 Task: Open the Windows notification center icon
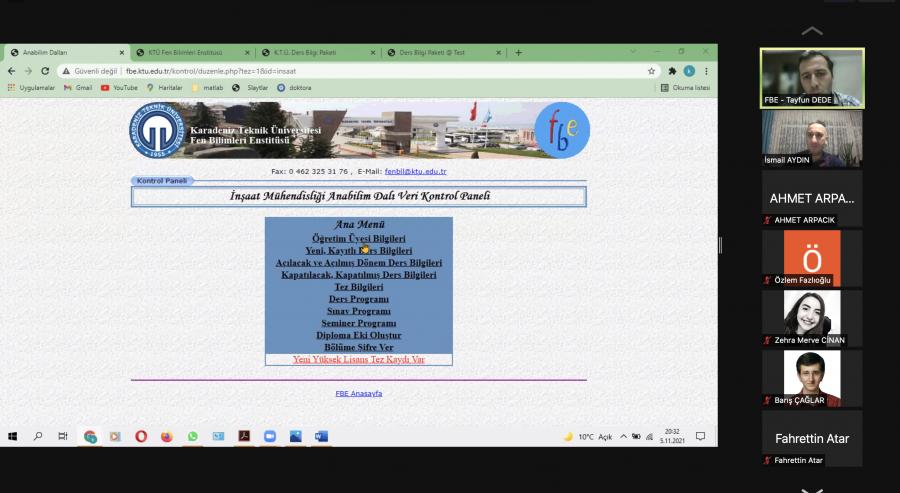click(700, 437)
